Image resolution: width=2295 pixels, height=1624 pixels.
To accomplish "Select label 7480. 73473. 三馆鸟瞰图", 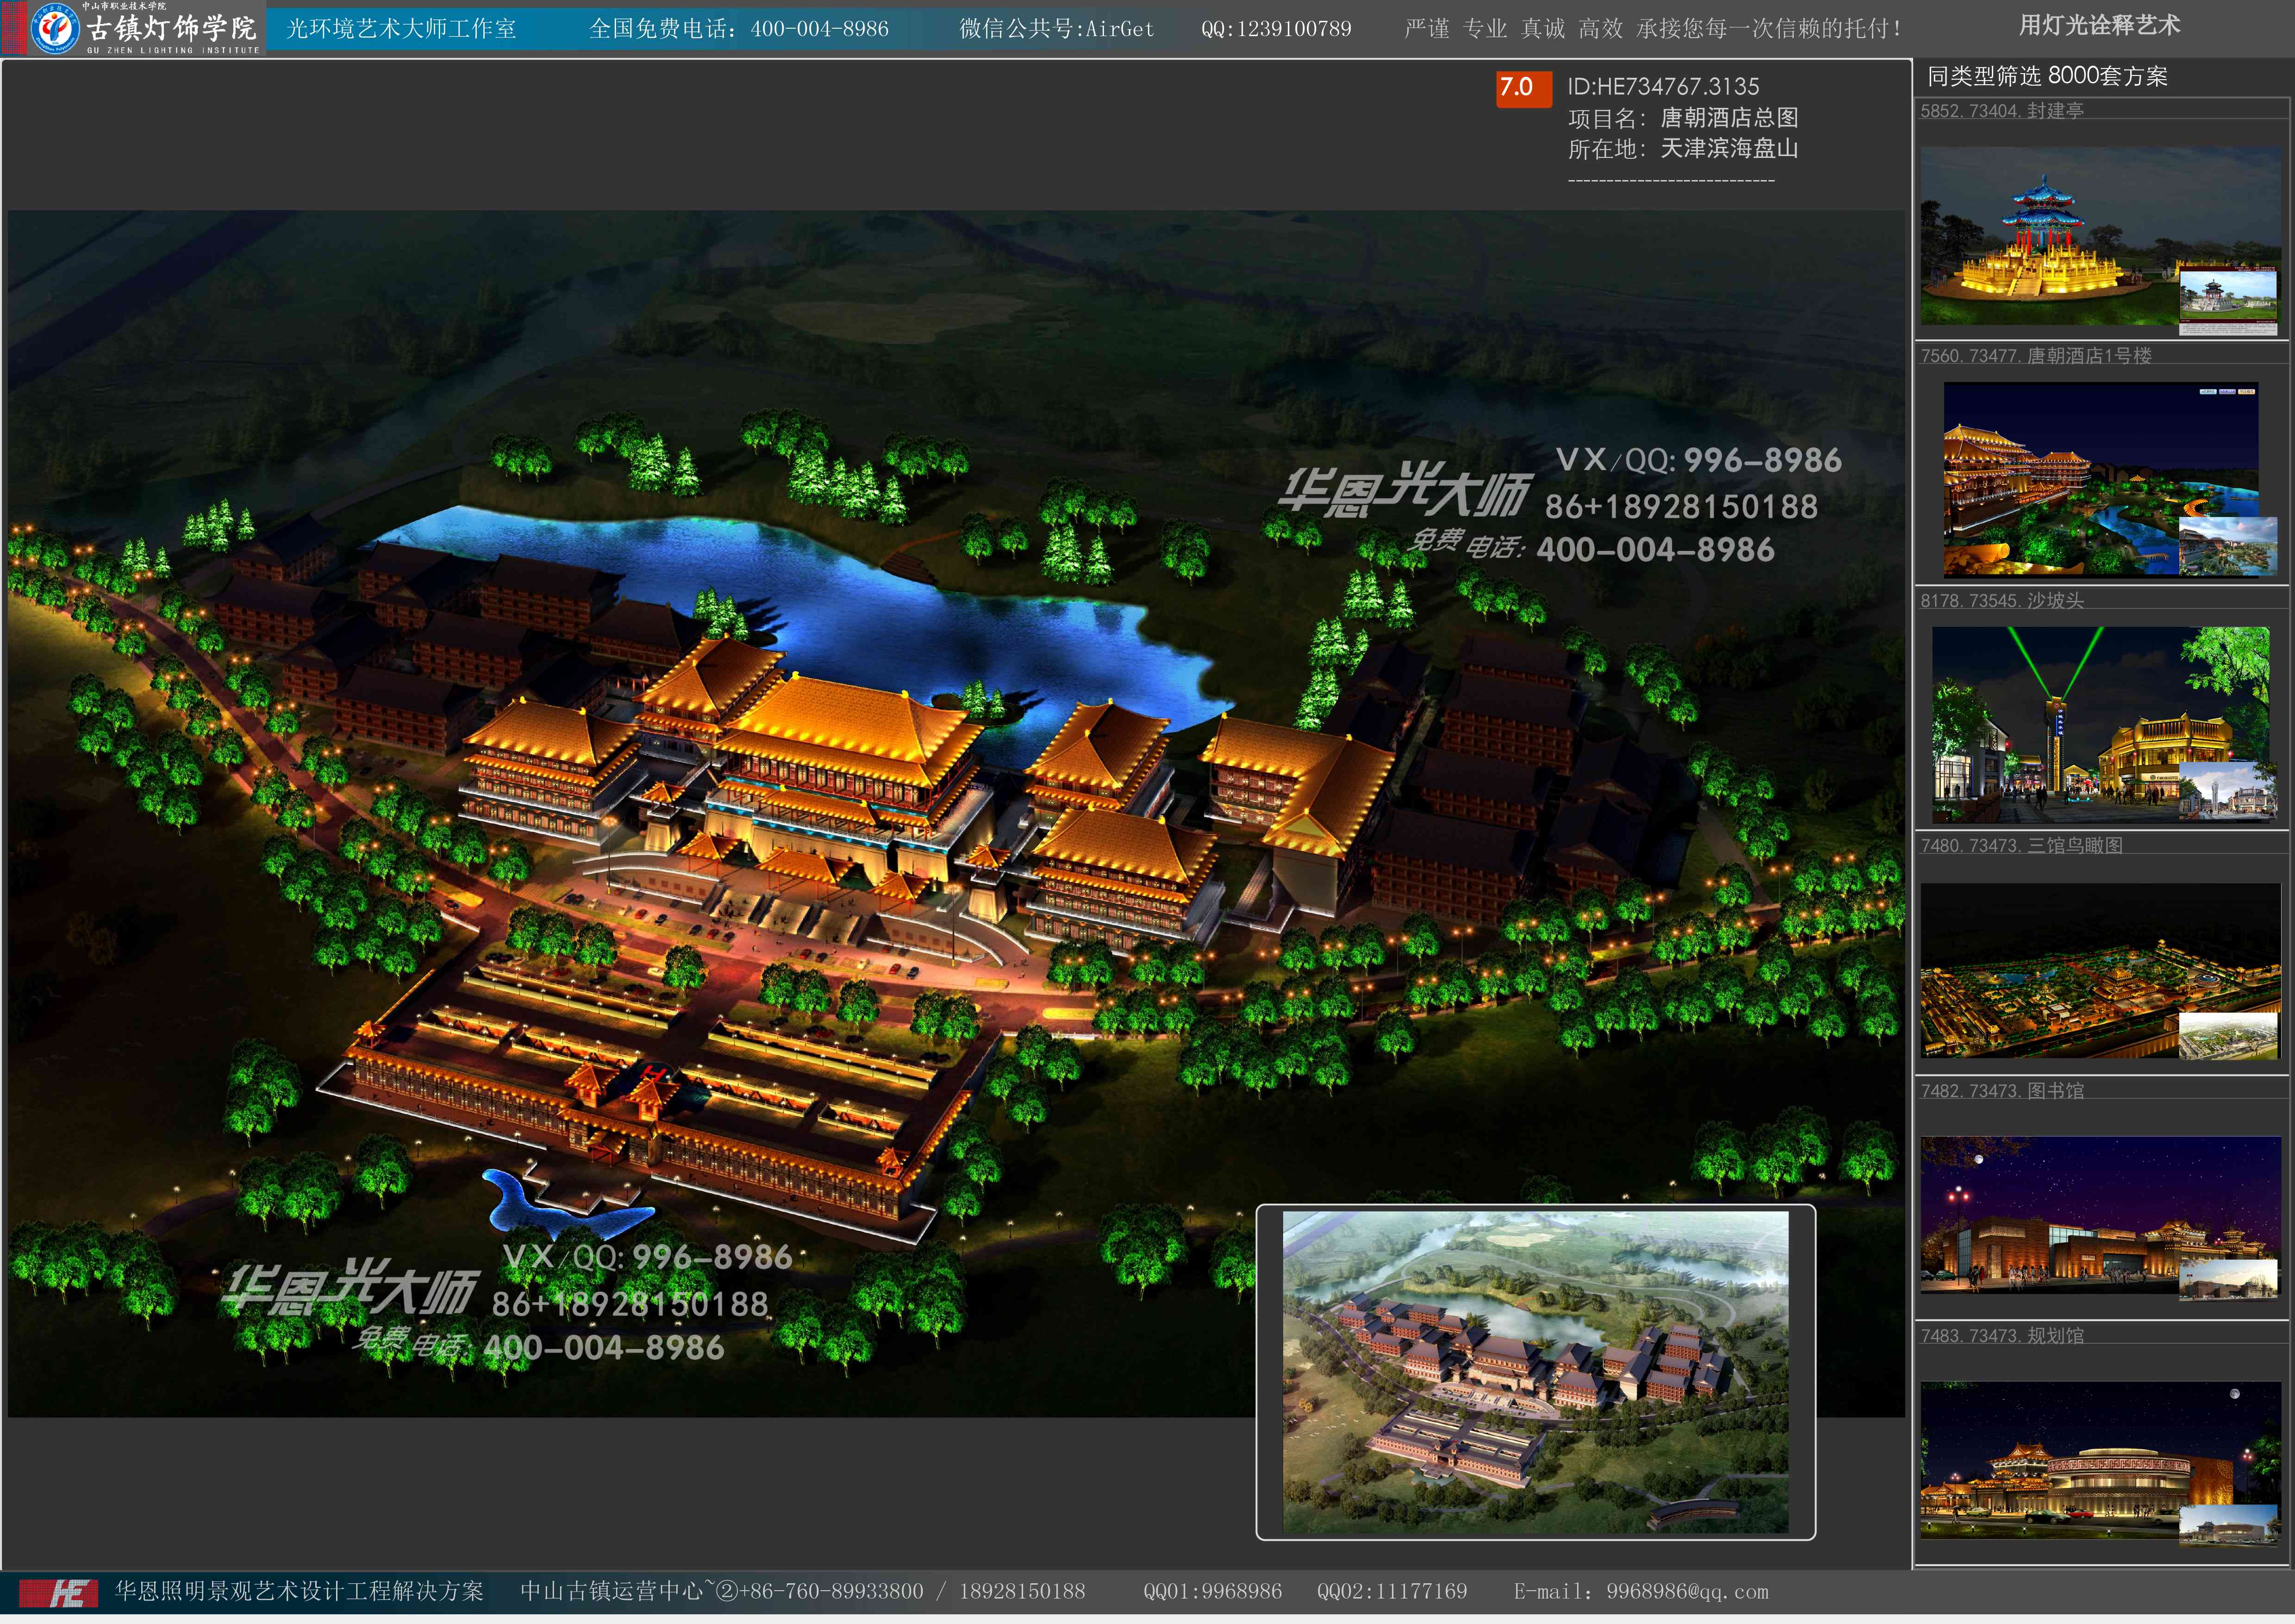I will (x=2021, y=846).
